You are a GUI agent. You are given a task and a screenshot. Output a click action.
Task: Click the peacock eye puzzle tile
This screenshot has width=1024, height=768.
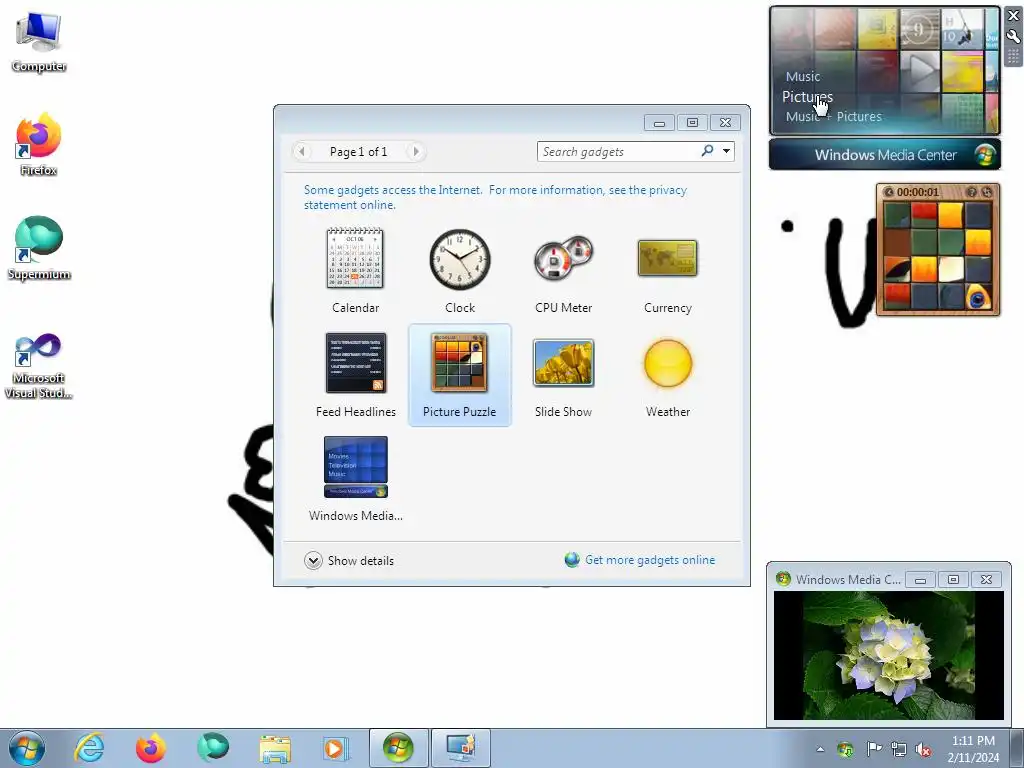pyautogui.click(x=978, y=296)
